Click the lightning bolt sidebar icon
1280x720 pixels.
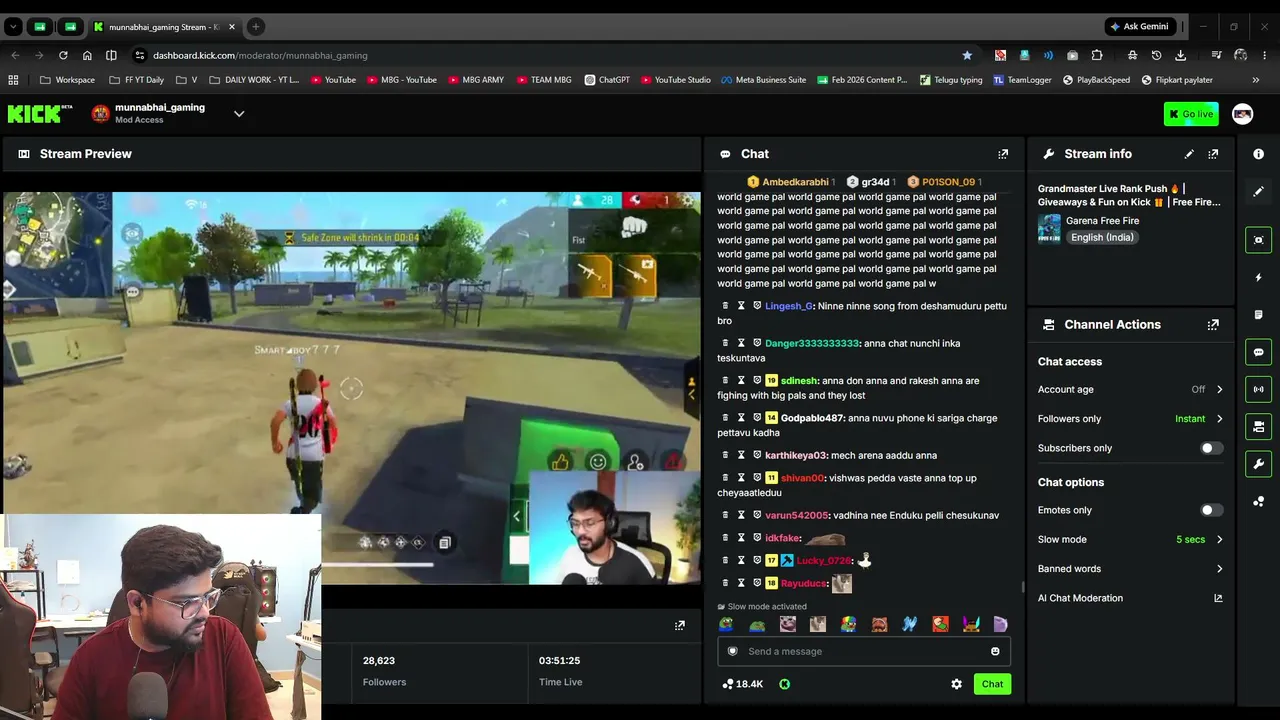click(1259, 277)
